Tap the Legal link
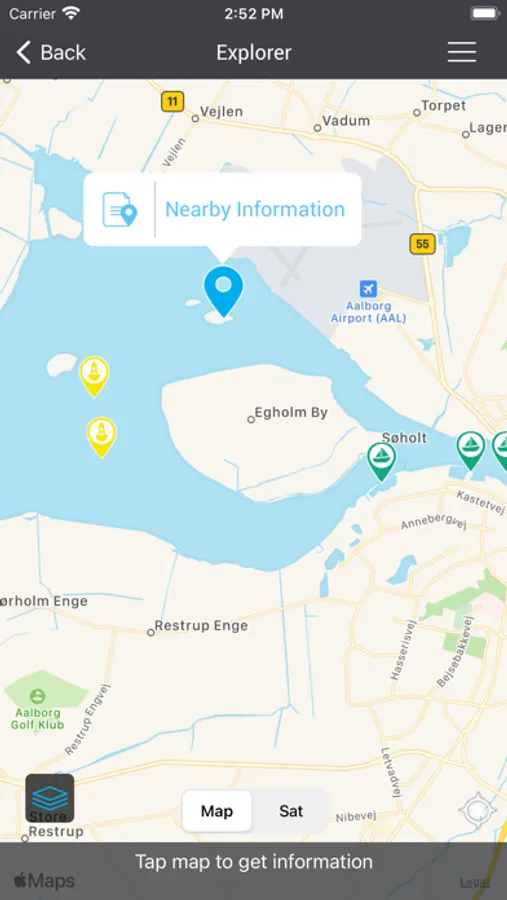The height and width of the screenshot is (900, 507). 475,882
